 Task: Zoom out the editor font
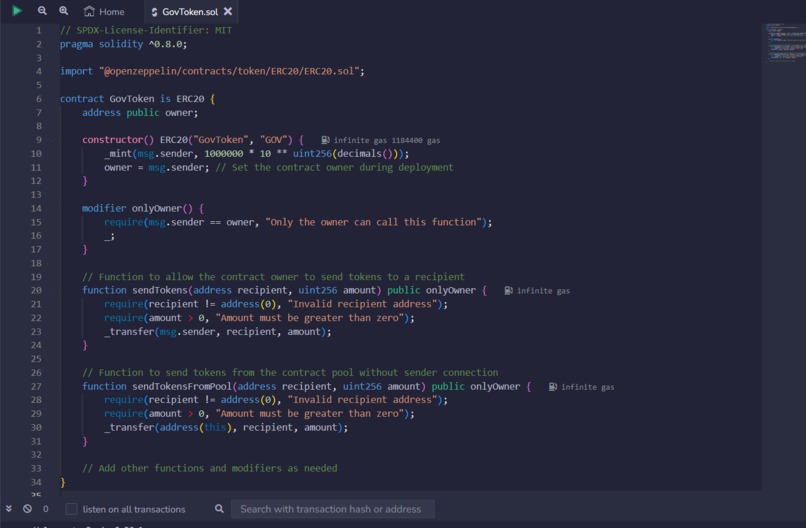coord(42,11)
